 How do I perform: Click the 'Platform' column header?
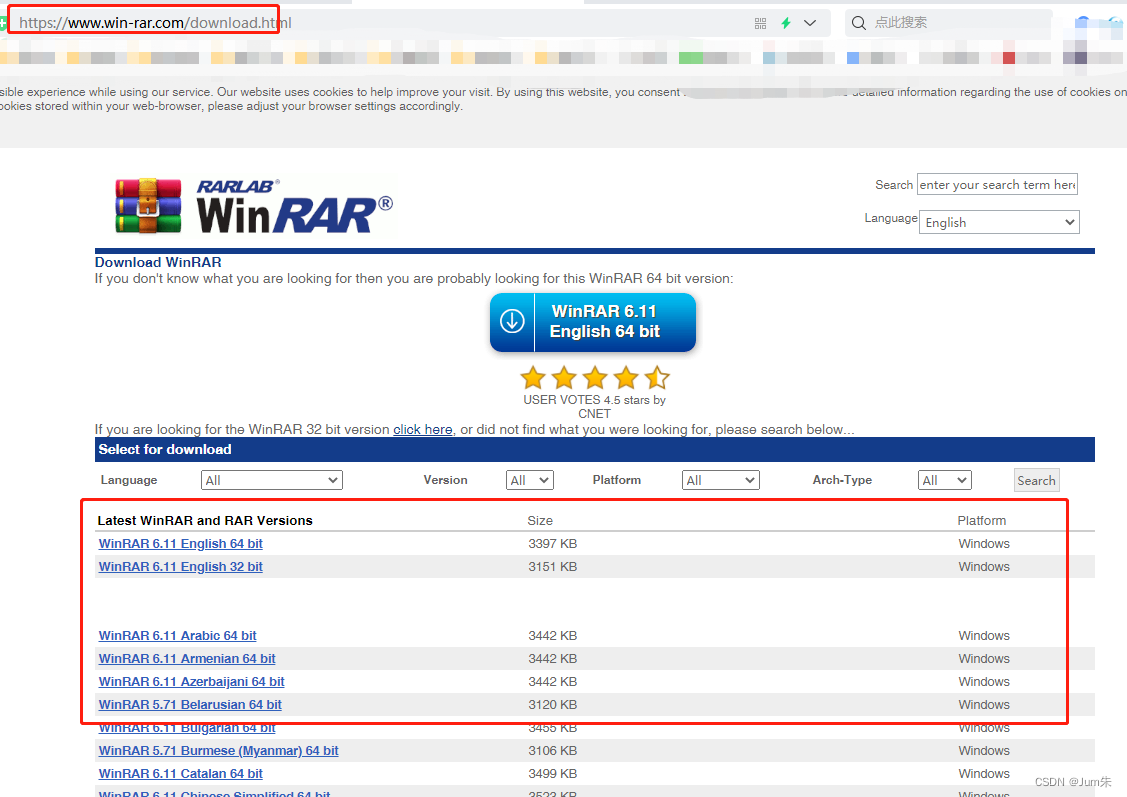[x=982, y=520]
